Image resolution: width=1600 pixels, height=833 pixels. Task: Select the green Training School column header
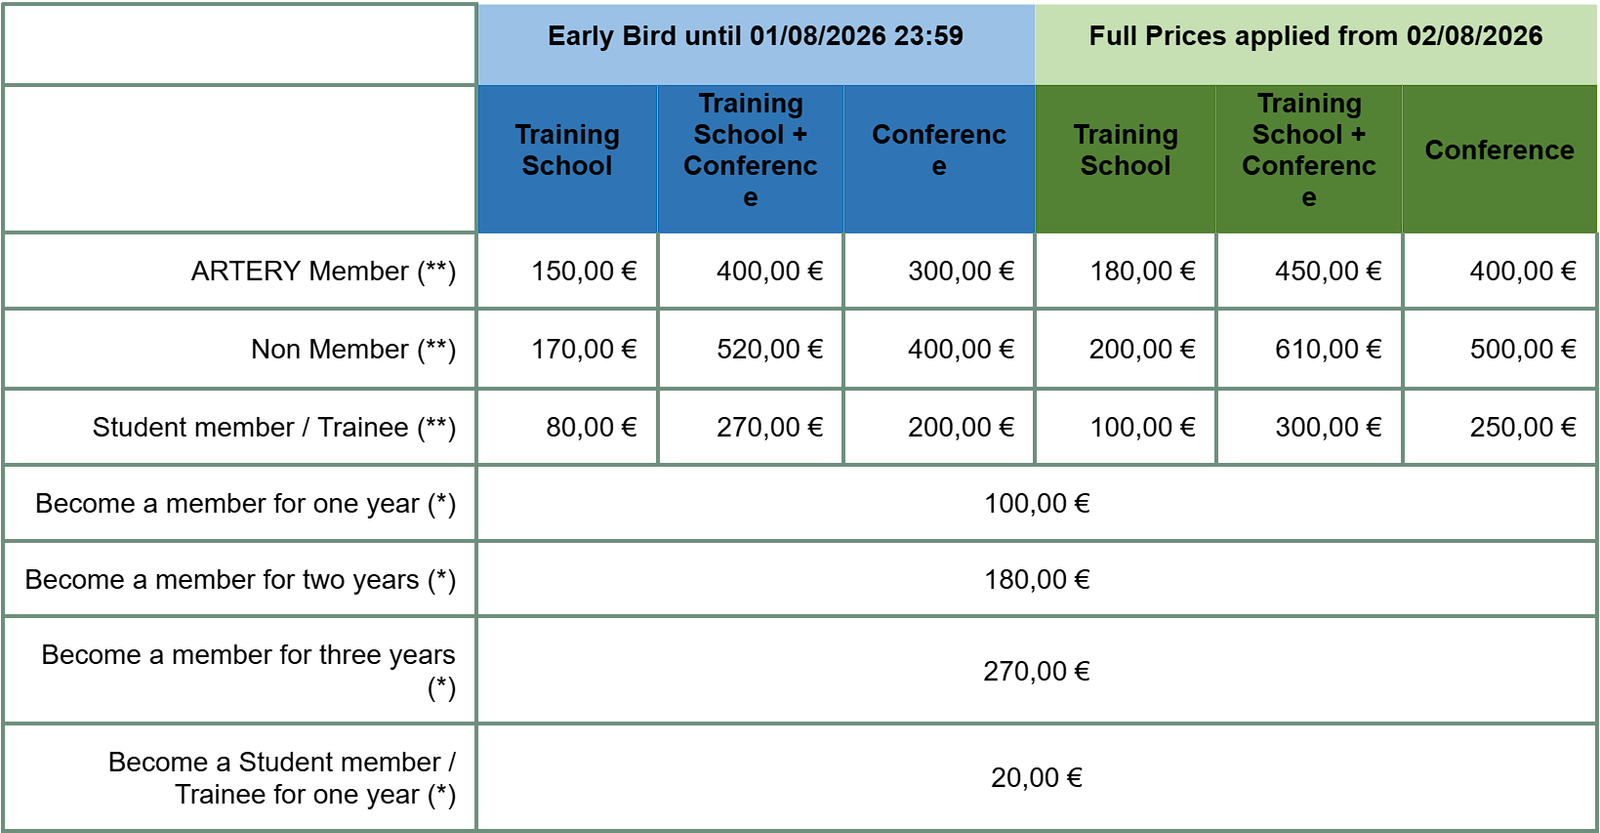point(1125,151)
